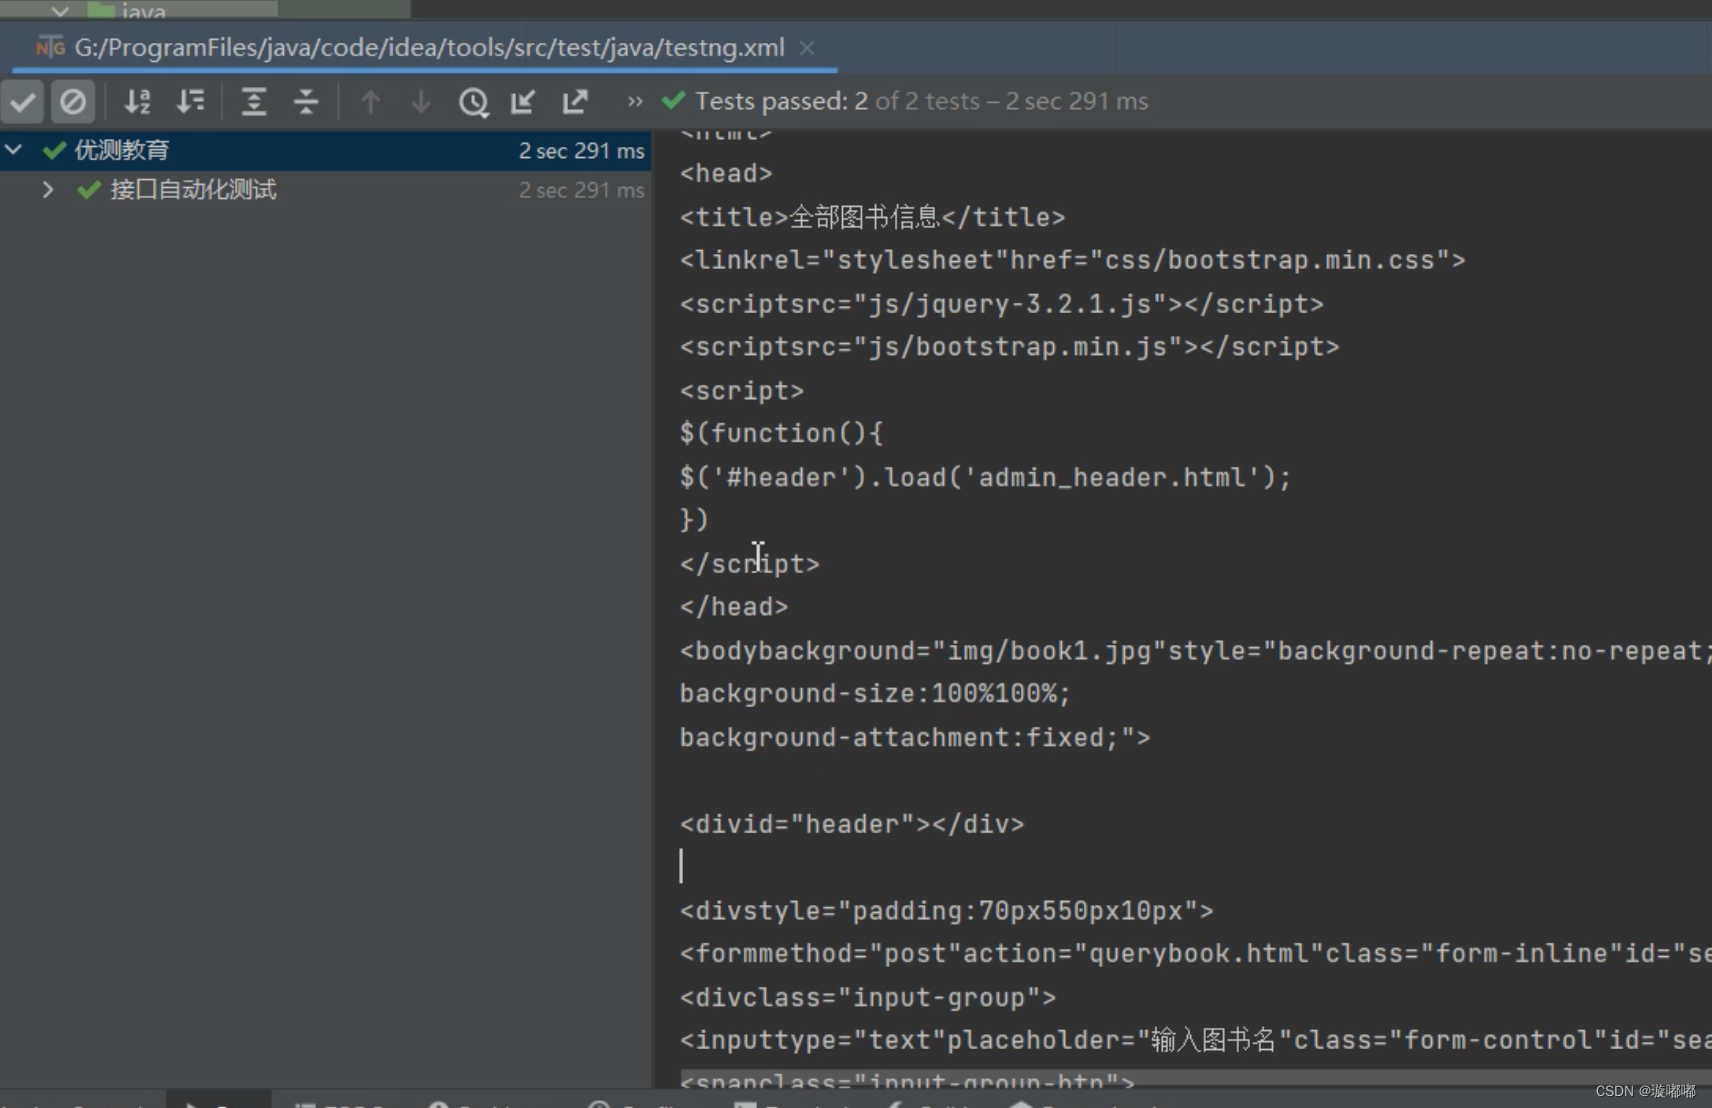This screenshot has height=1108, width=1712.
Task: Toggle the Show Ignored tests button
Action: (x=73, y=101)
